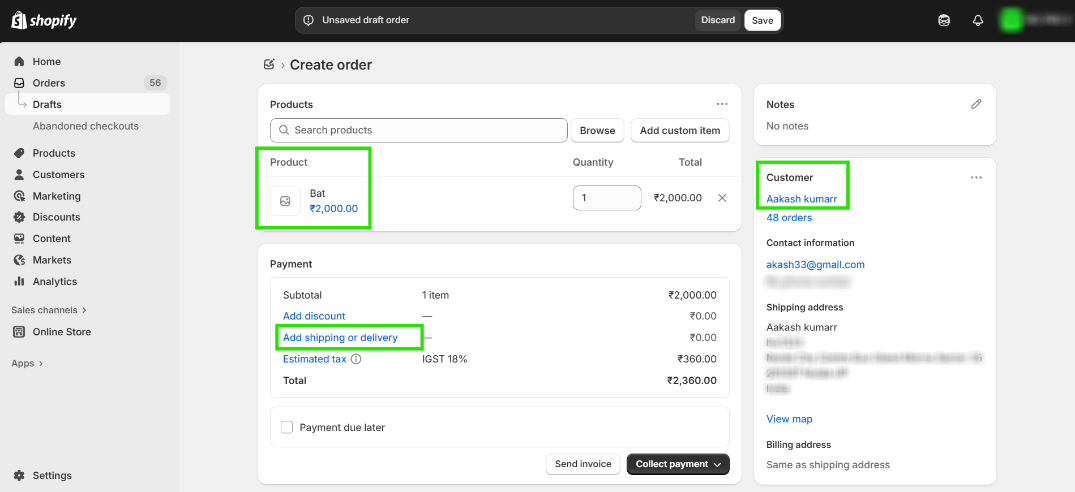Click the pencil icon to edit notes
This screenshot has height=492, width=1075.
976,104
